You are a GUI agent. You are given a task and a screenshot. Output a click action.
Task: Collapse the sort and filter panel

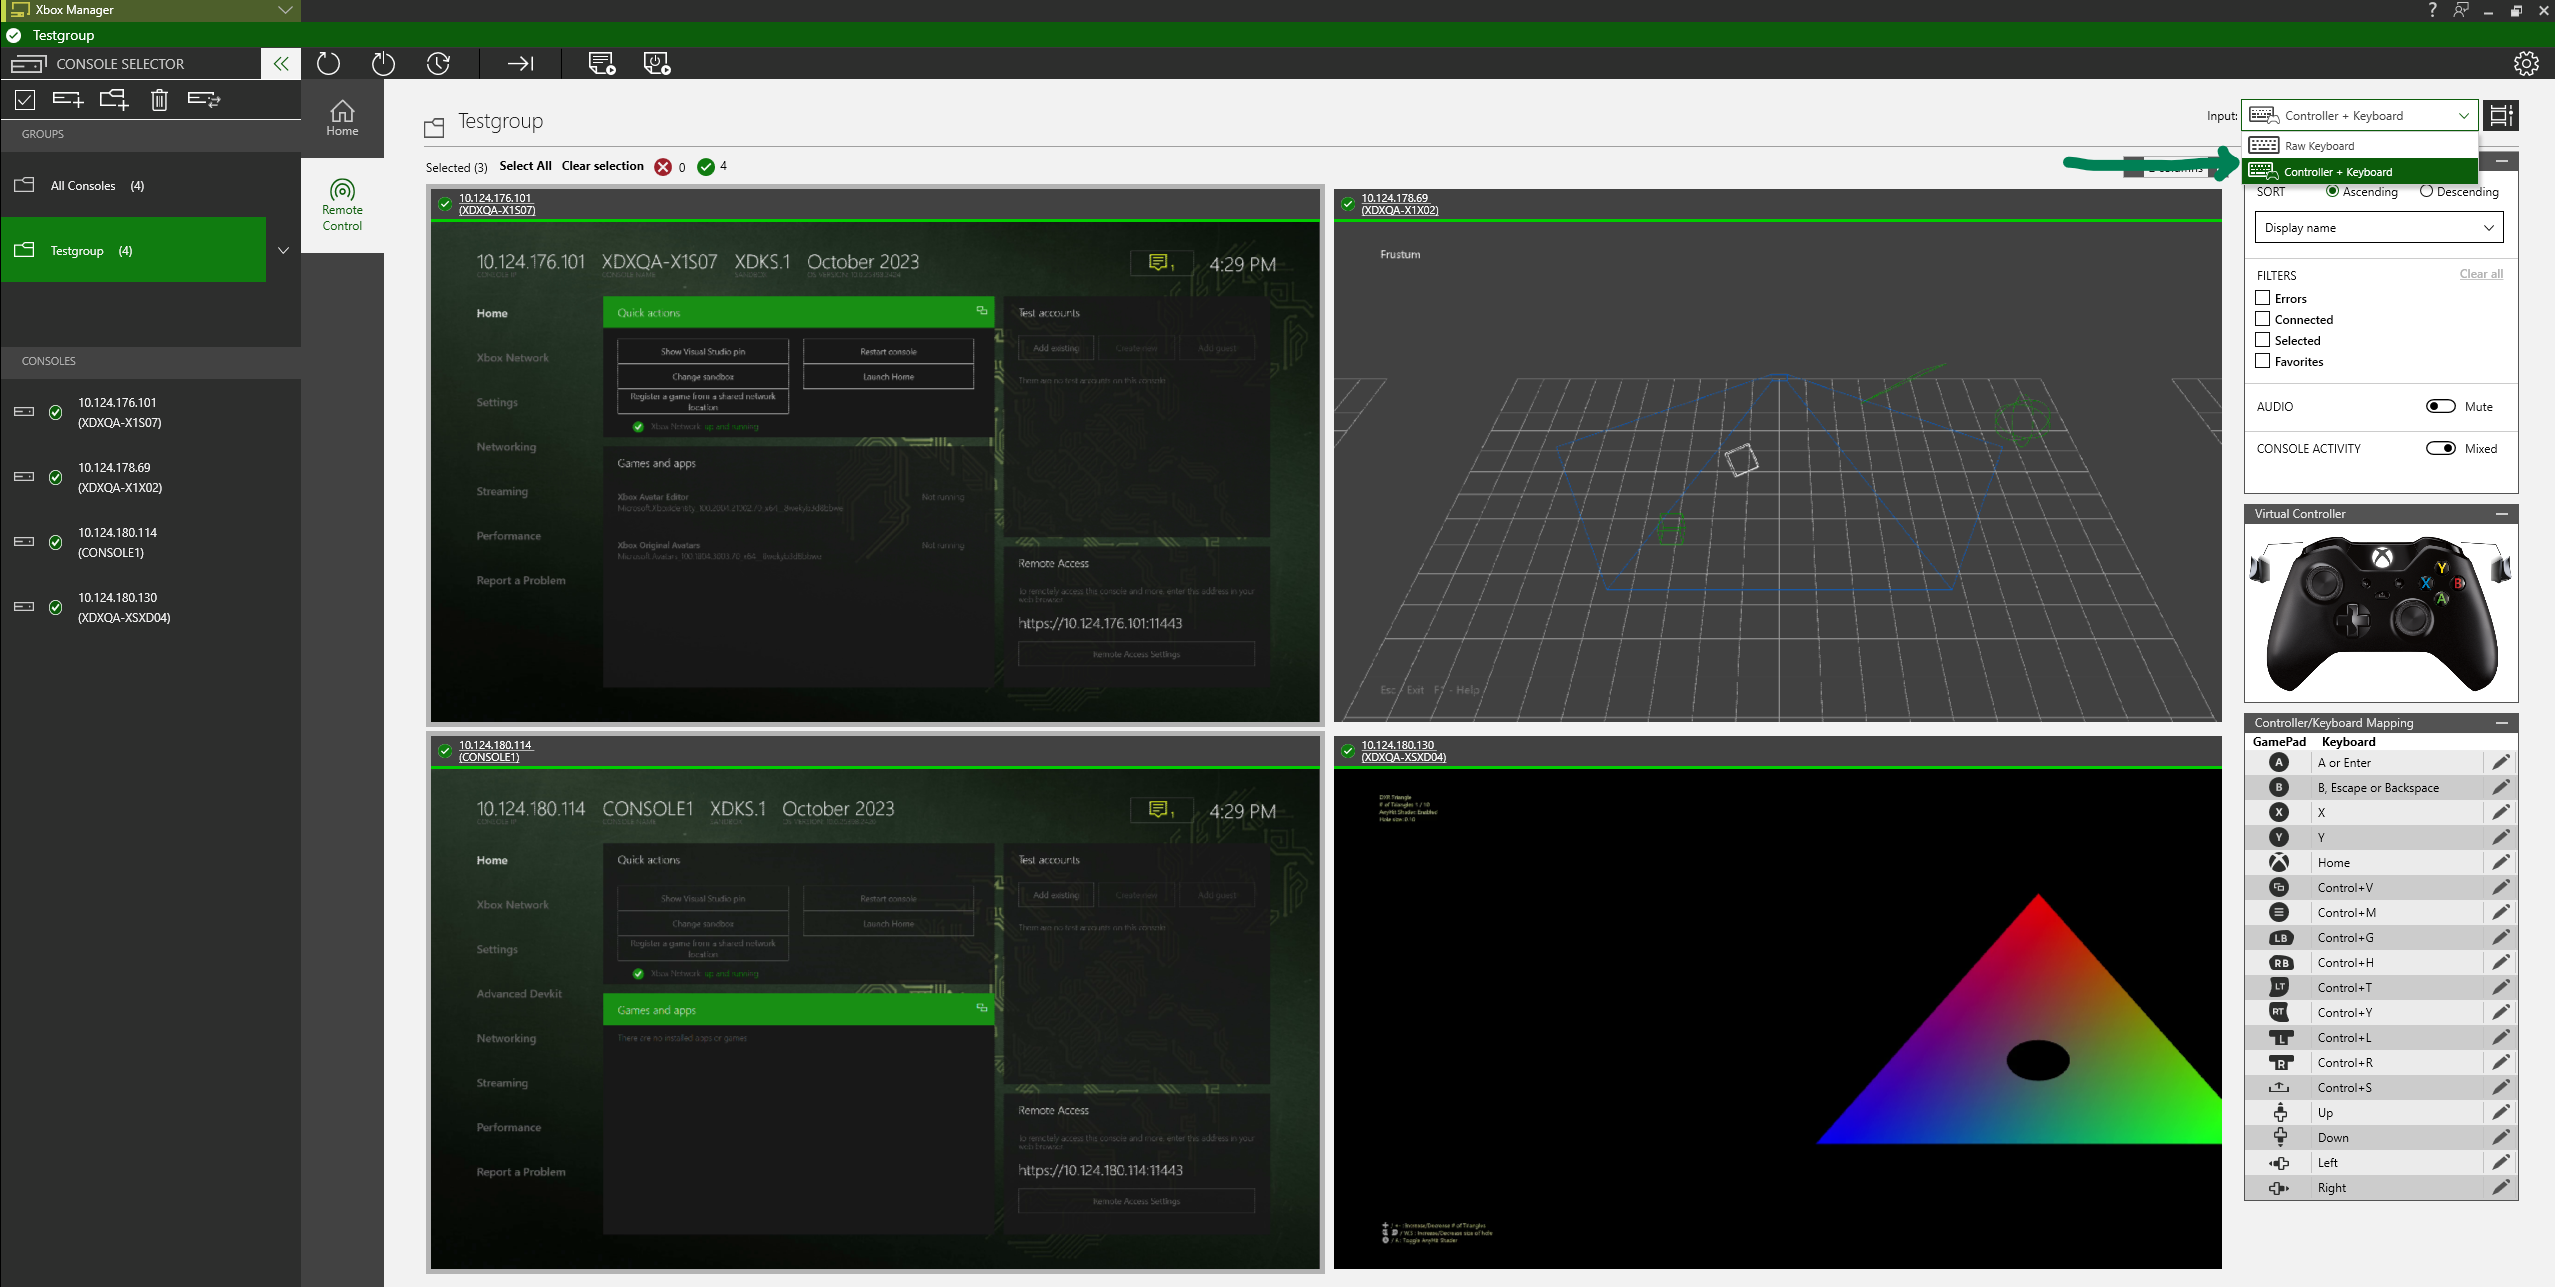pyautogui.click(x=2502, y=161)
